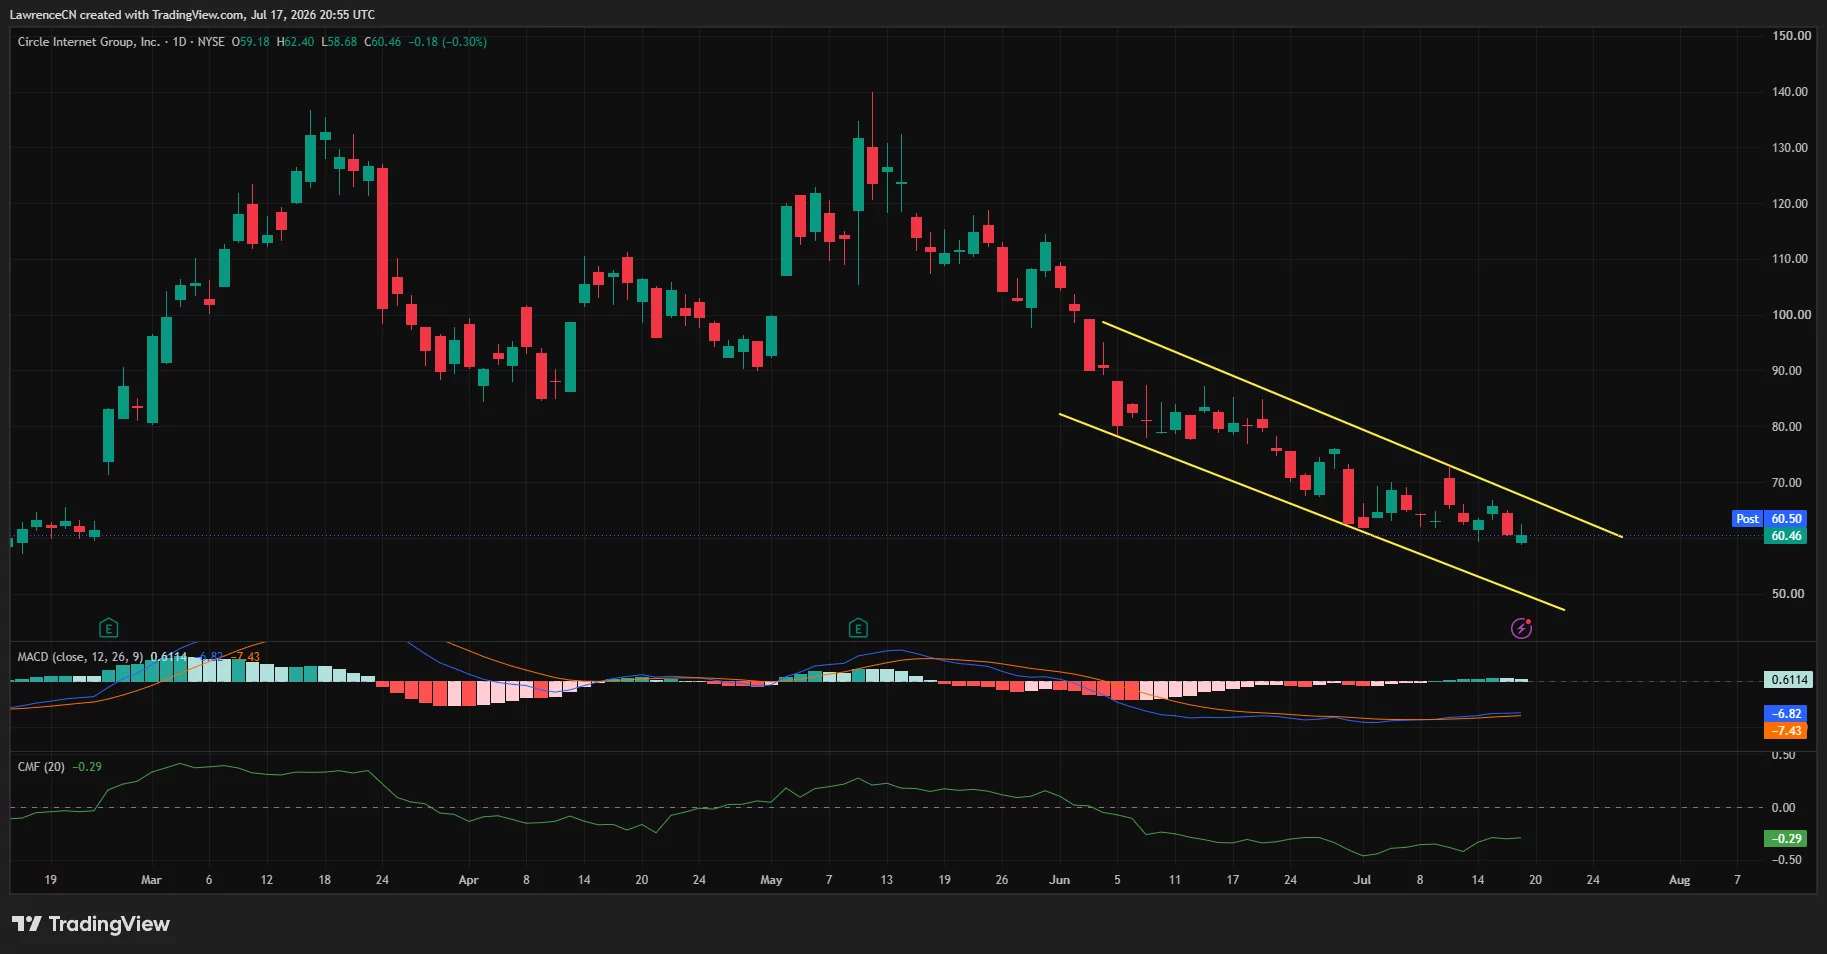Click the blue −6.82 MACD axis tag
Image resolution: width=1827 pixels, height=954 pixels.
[1786, 714]
